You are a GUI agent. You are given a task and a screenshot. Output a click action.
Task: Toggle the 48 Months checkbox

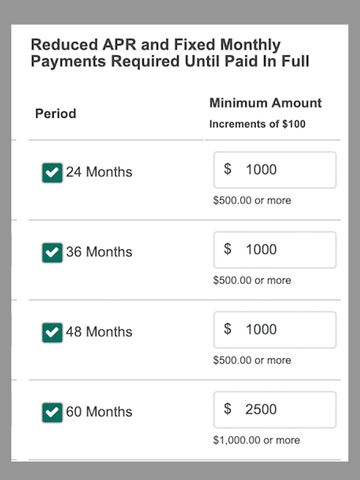tap(52, 333)
